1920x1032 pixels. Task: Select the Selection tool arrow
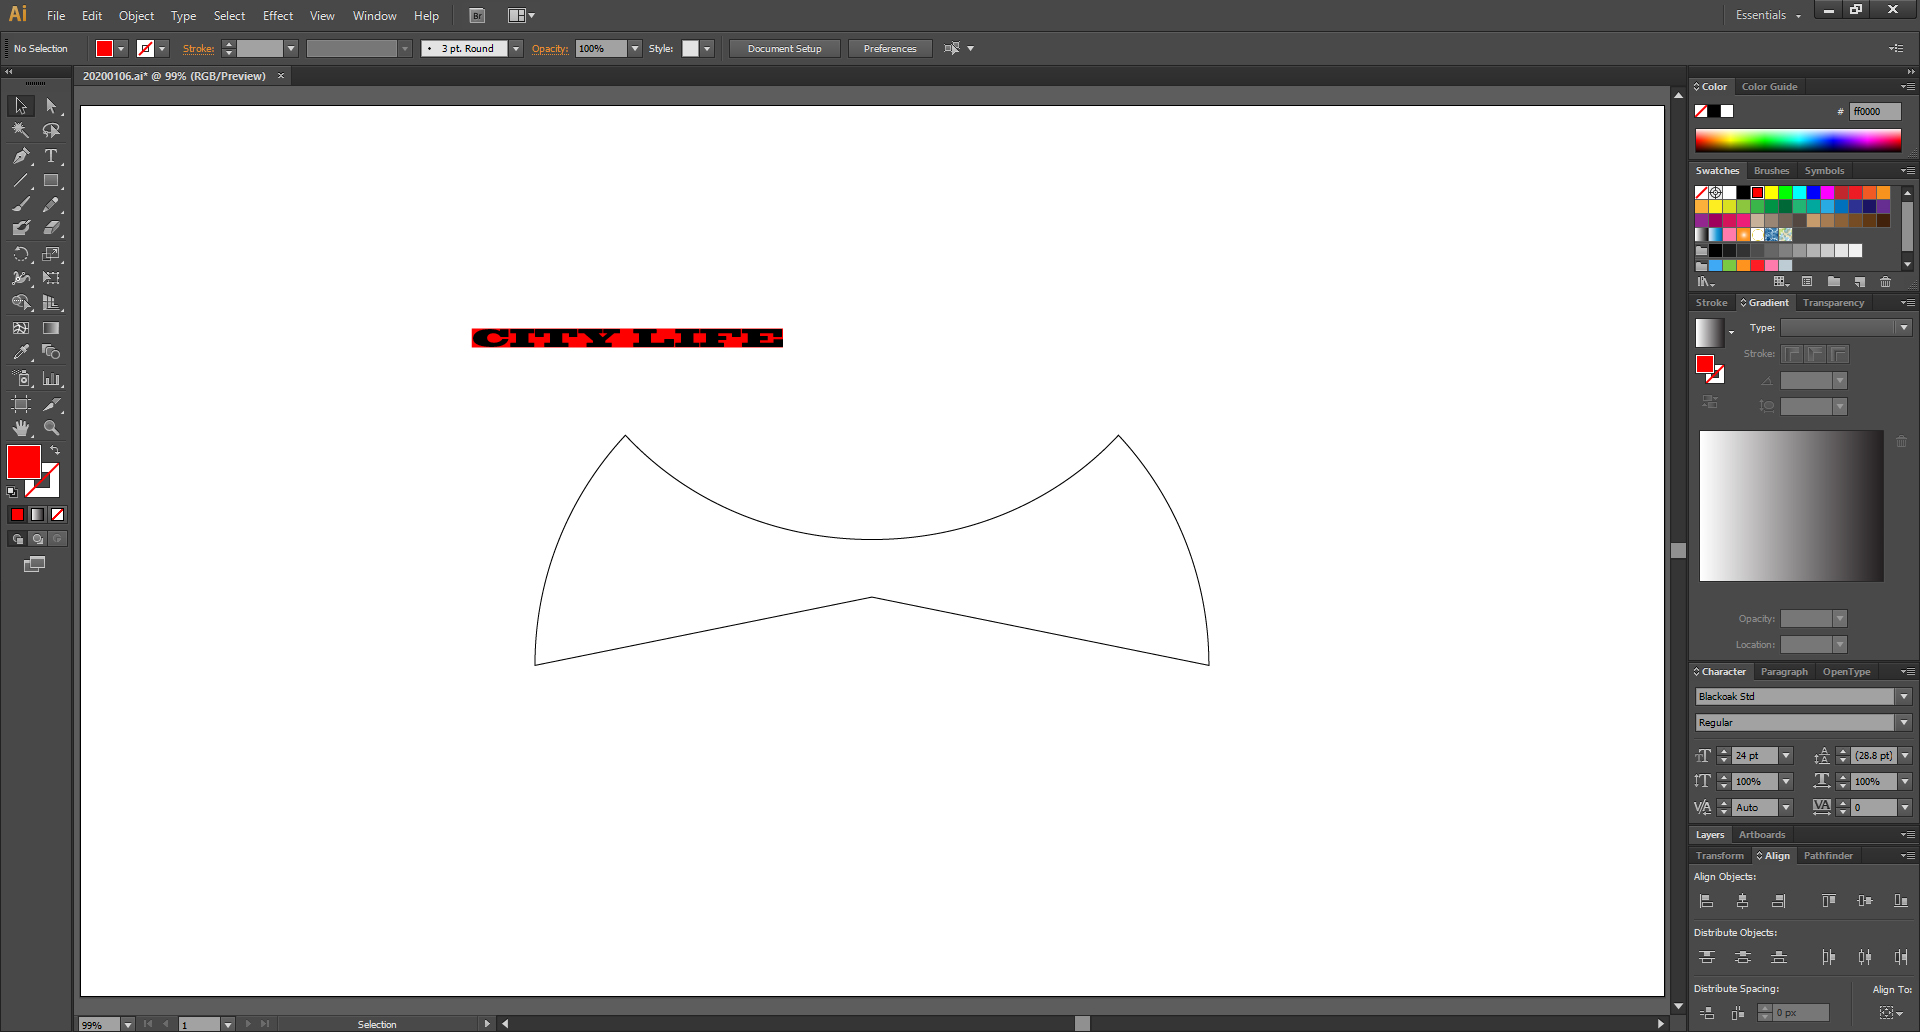pos(21,106)
